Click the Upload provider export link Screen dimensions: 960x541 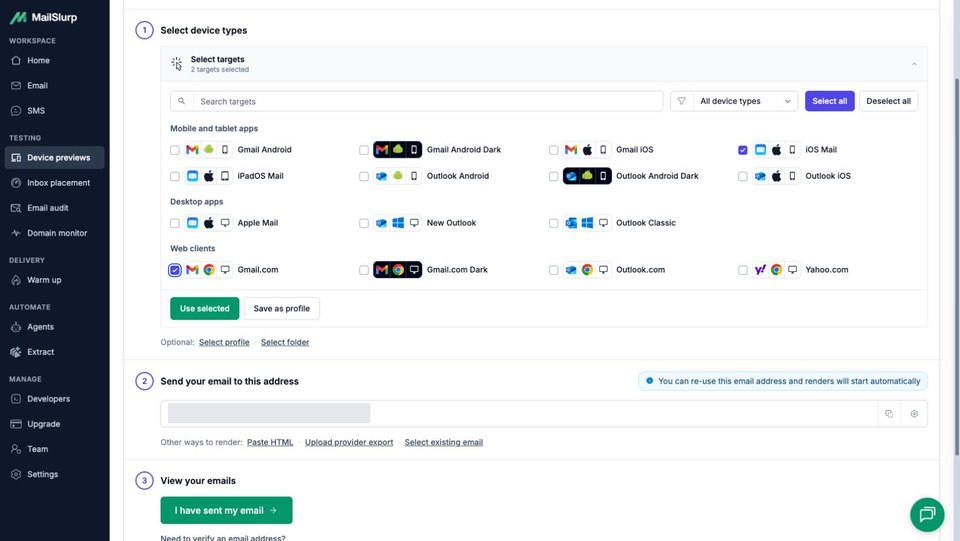[x=349, y=442]
